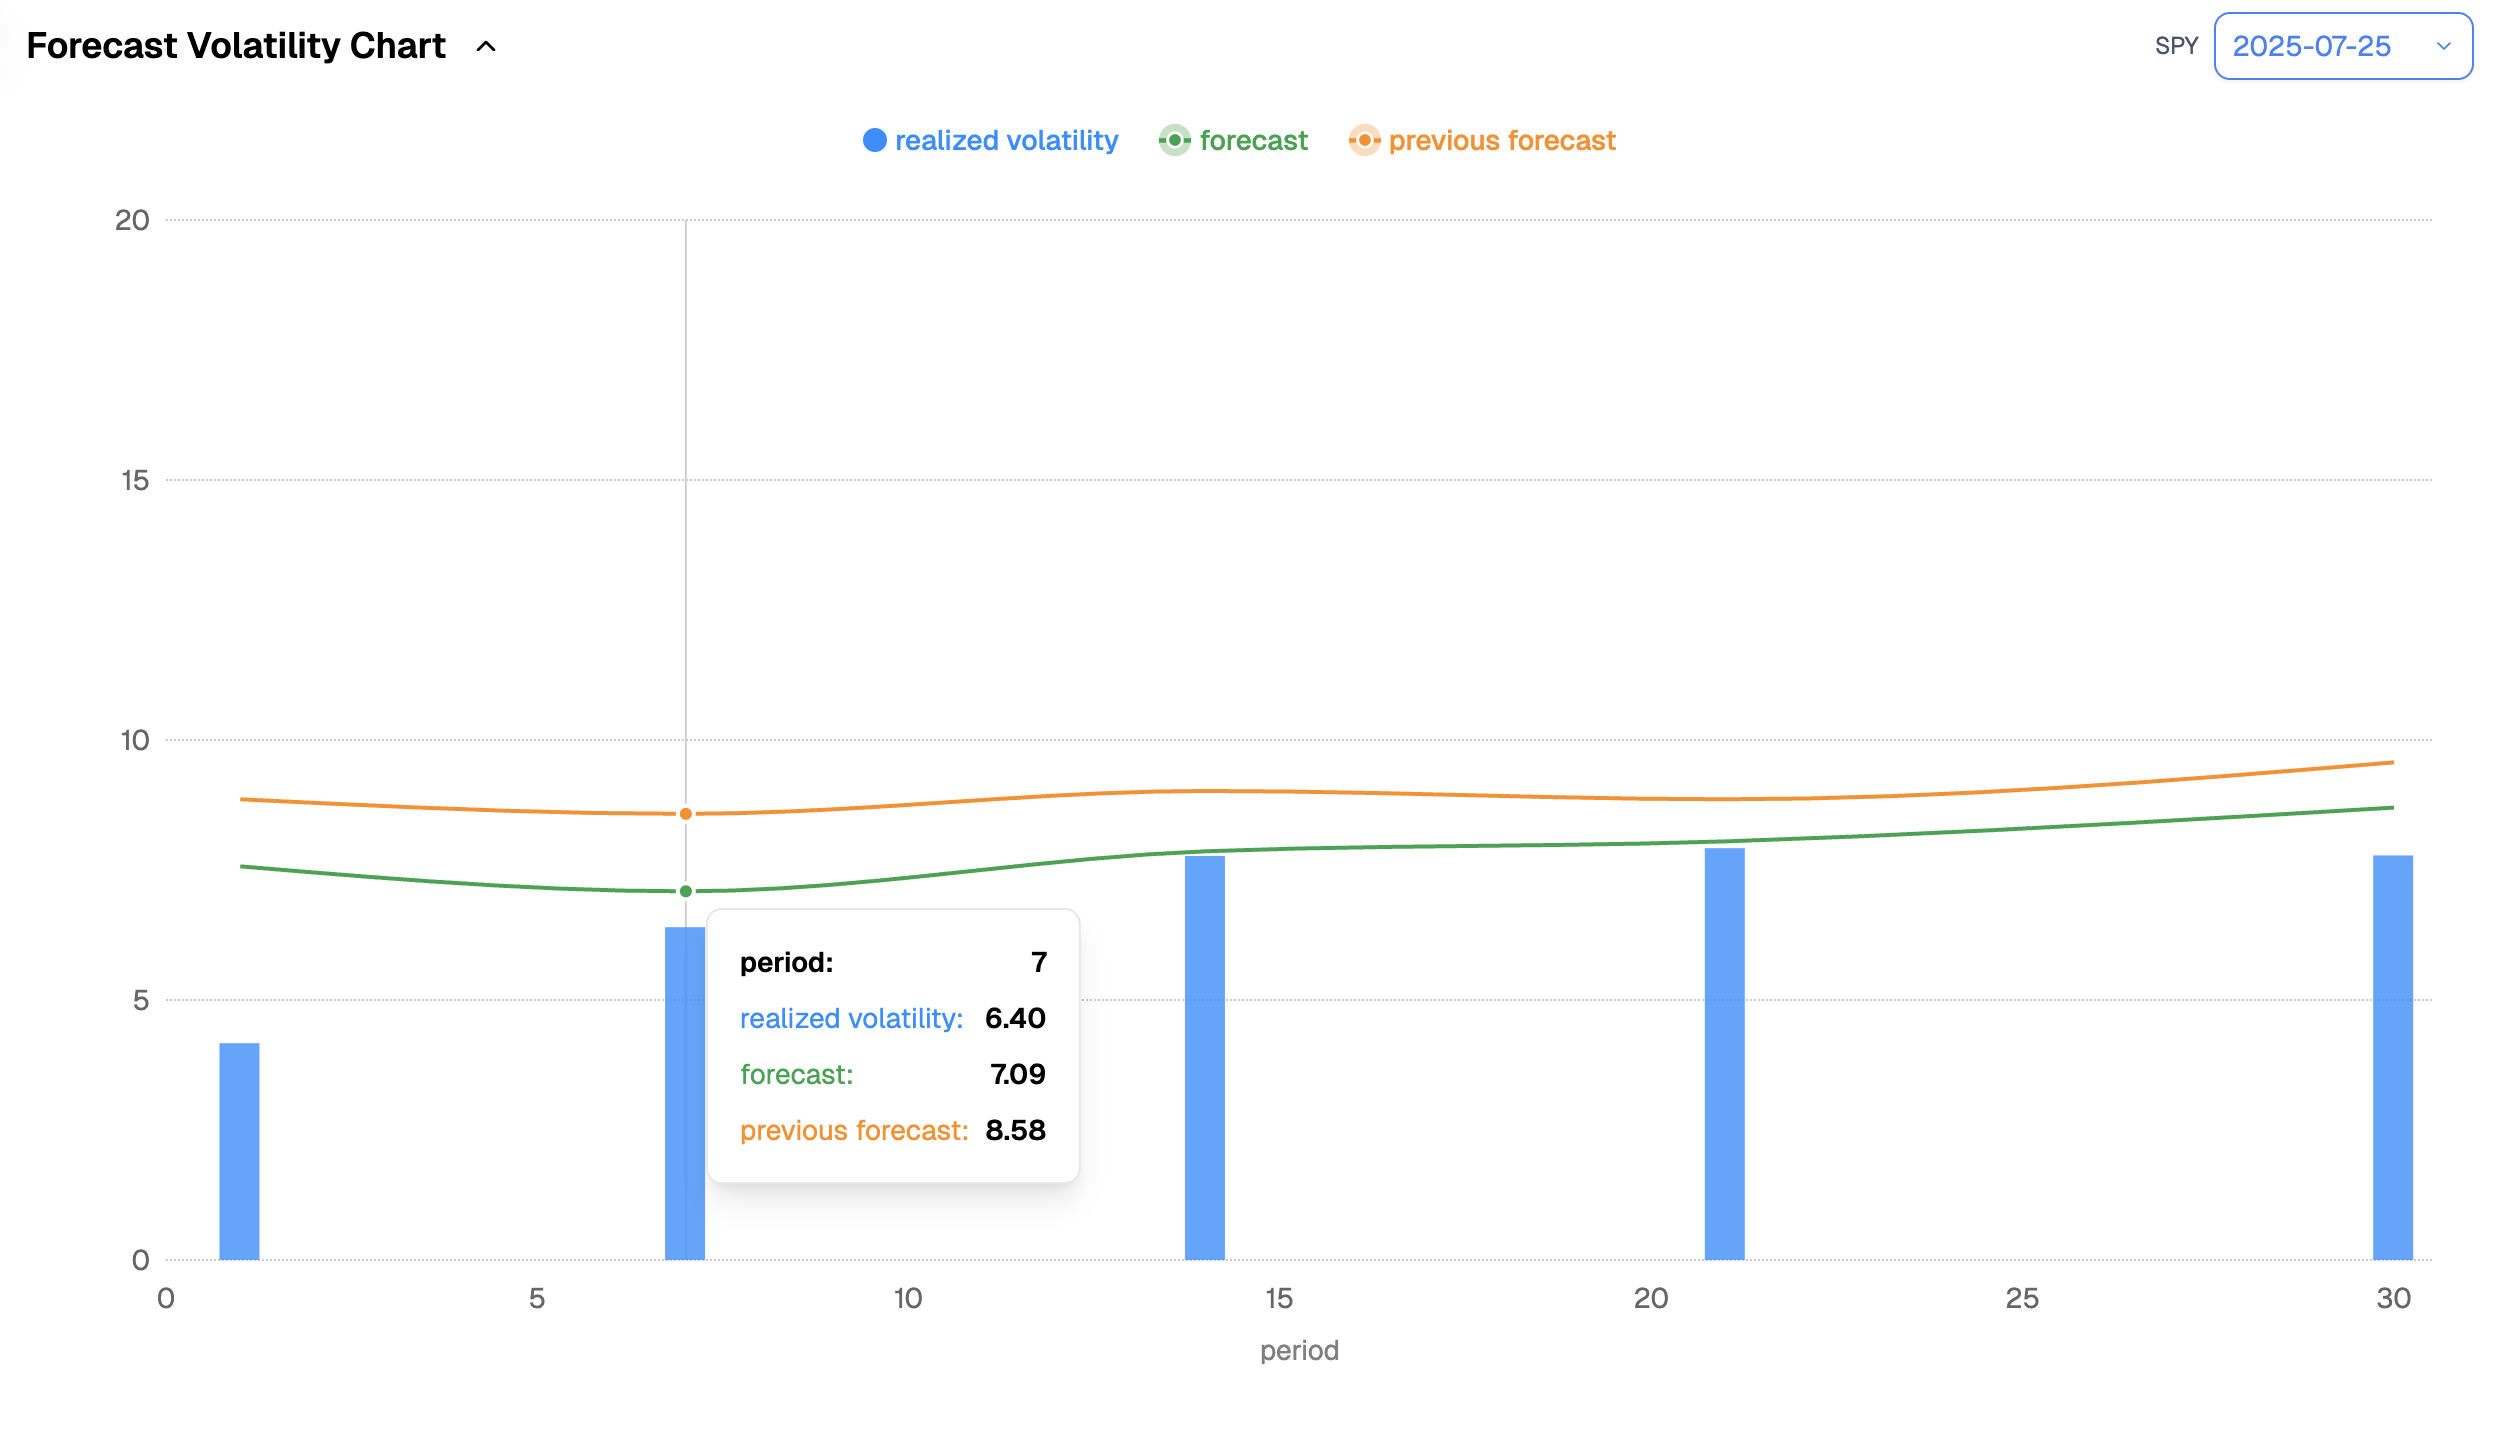This screenshot has height=1430, width=2500.
Task: Open the 2025-07-25 date dropdown
Action: tap(2328, 46)
